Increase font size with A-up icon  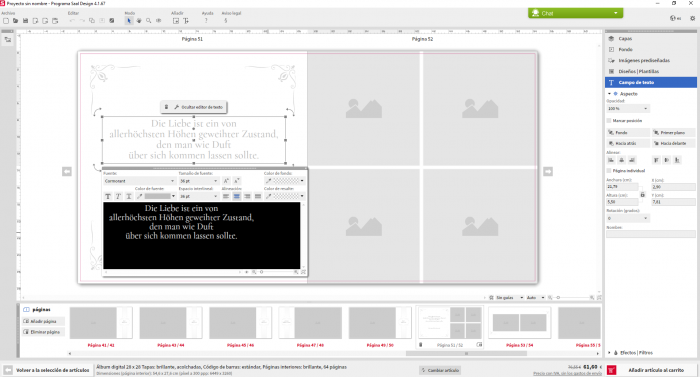click(x=226, y=181)
